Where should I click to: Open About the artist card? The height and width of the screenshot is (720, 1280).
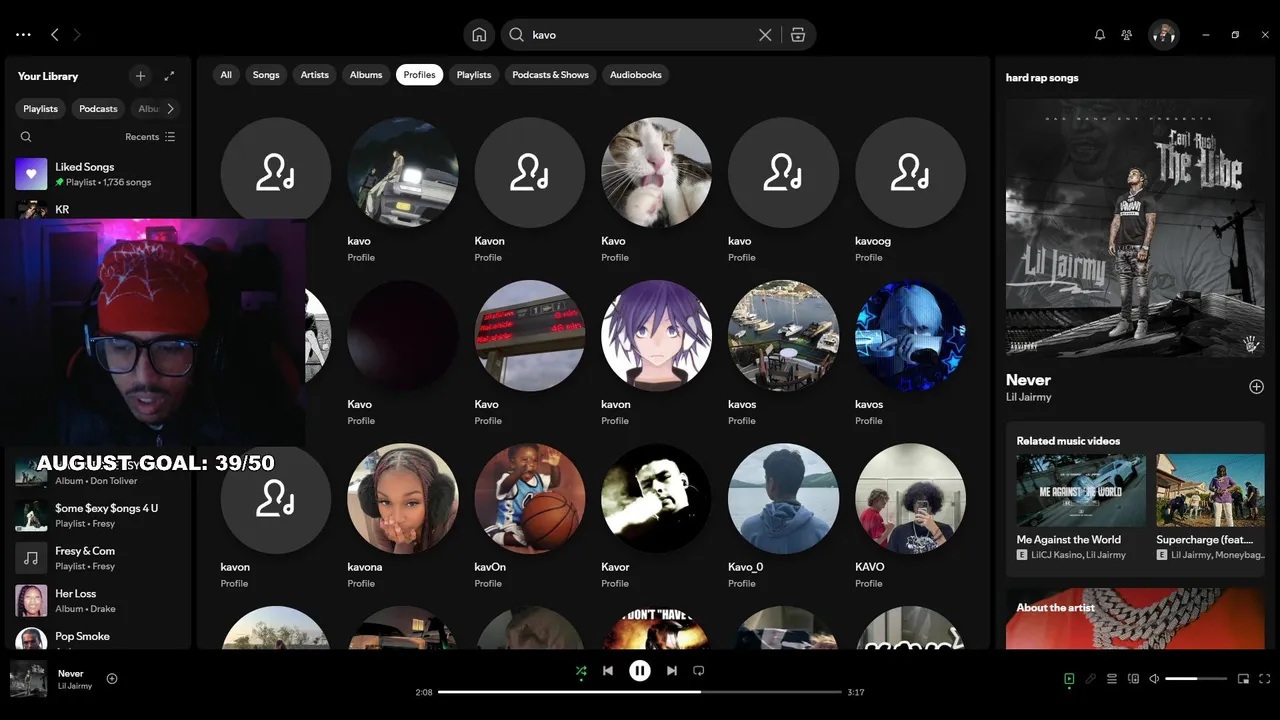click(x=1135, y=619)
